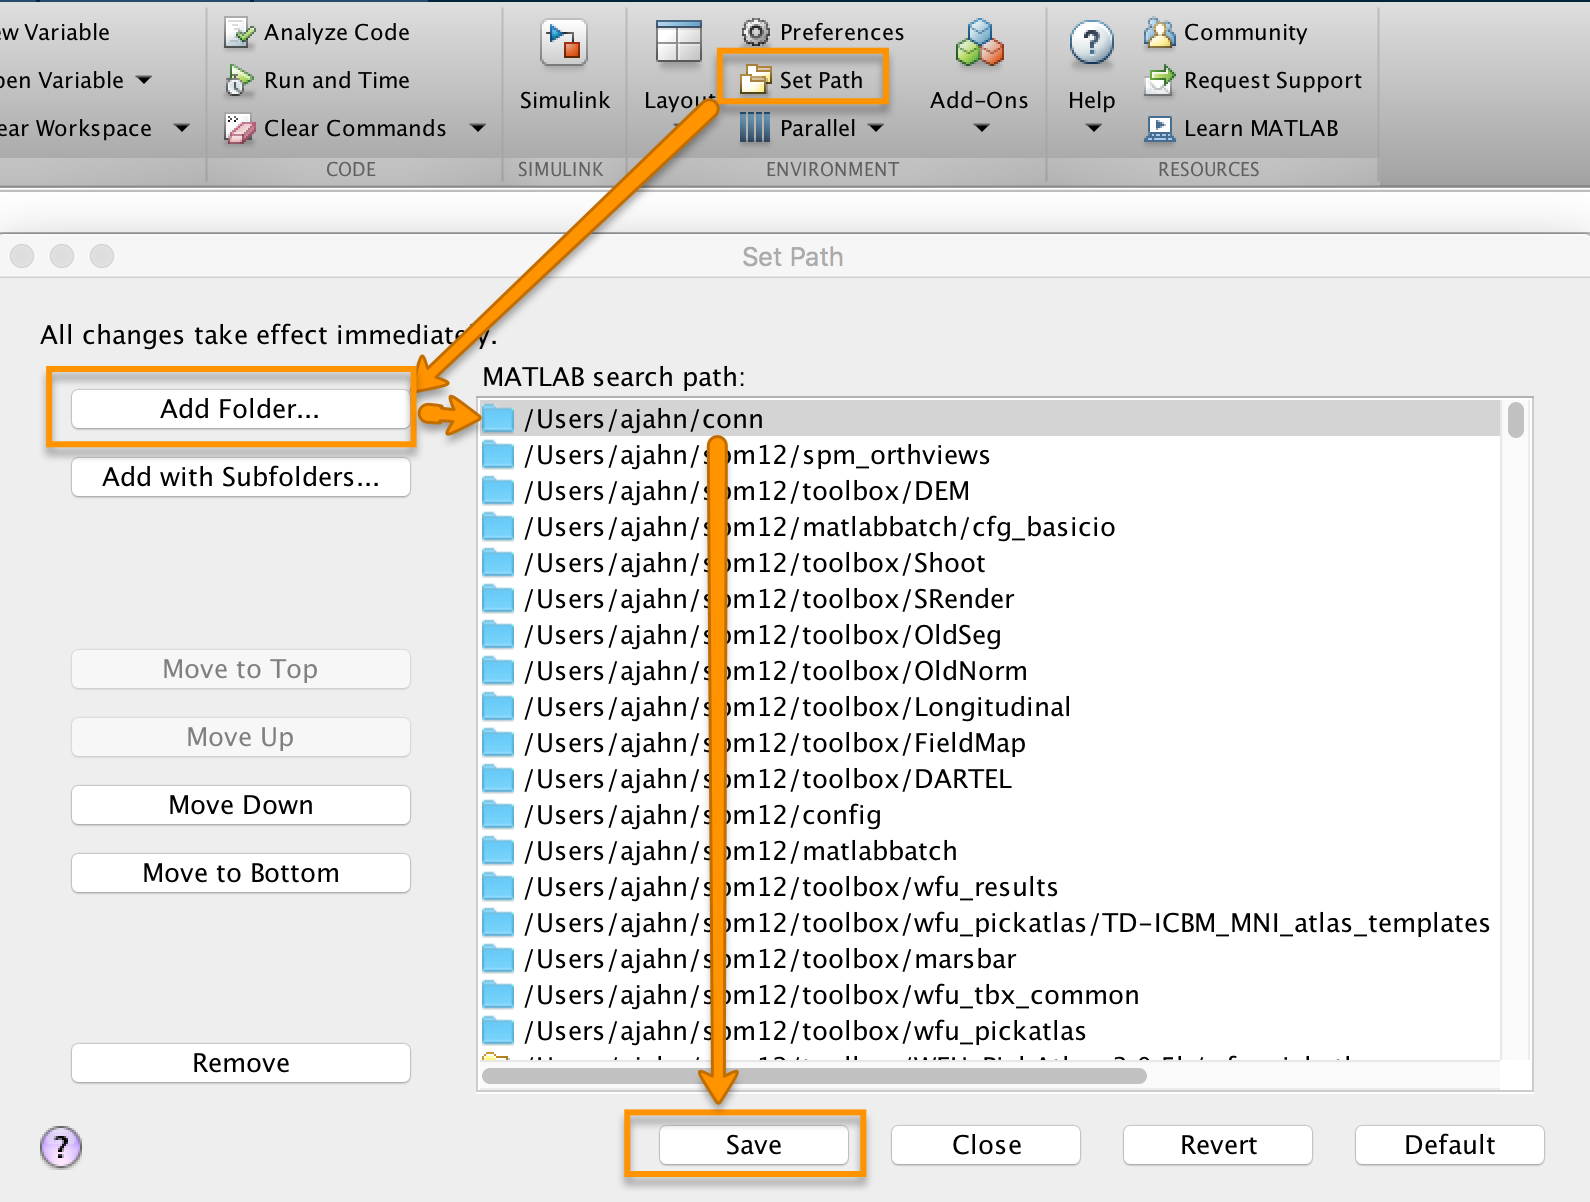Click folder icon beside spm12/toolbox/DARTEL path
Viewport: 1590px width, 1202px height.
pos(497,779)
